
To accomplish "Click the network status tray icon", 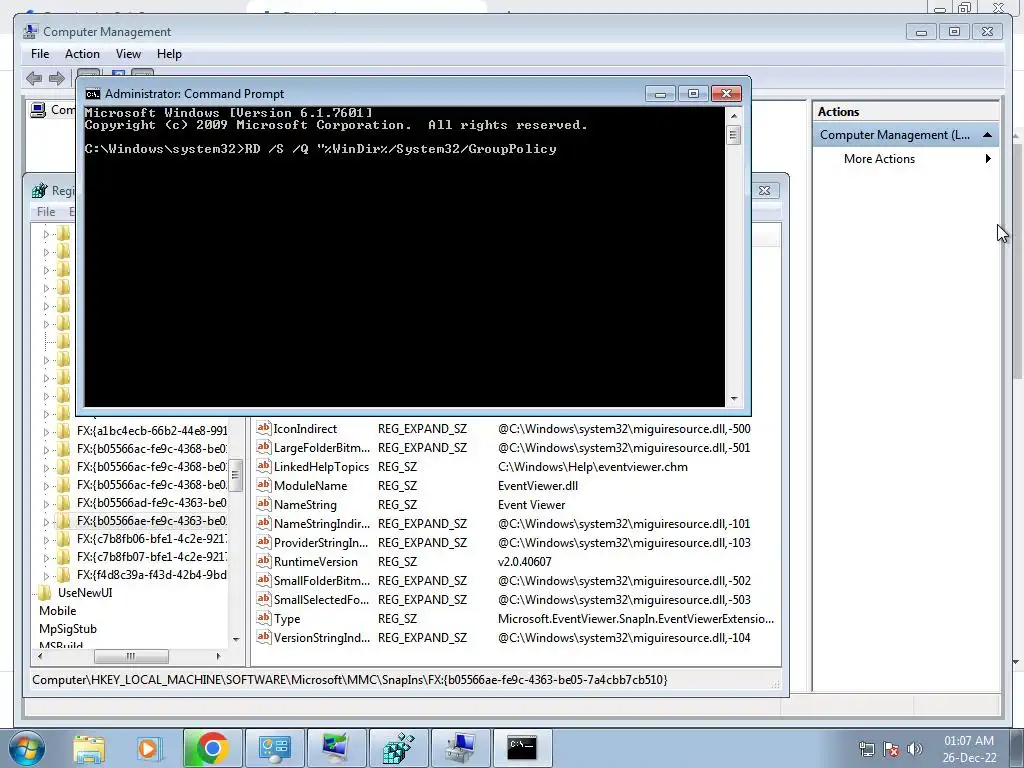I will click(867, 749).
